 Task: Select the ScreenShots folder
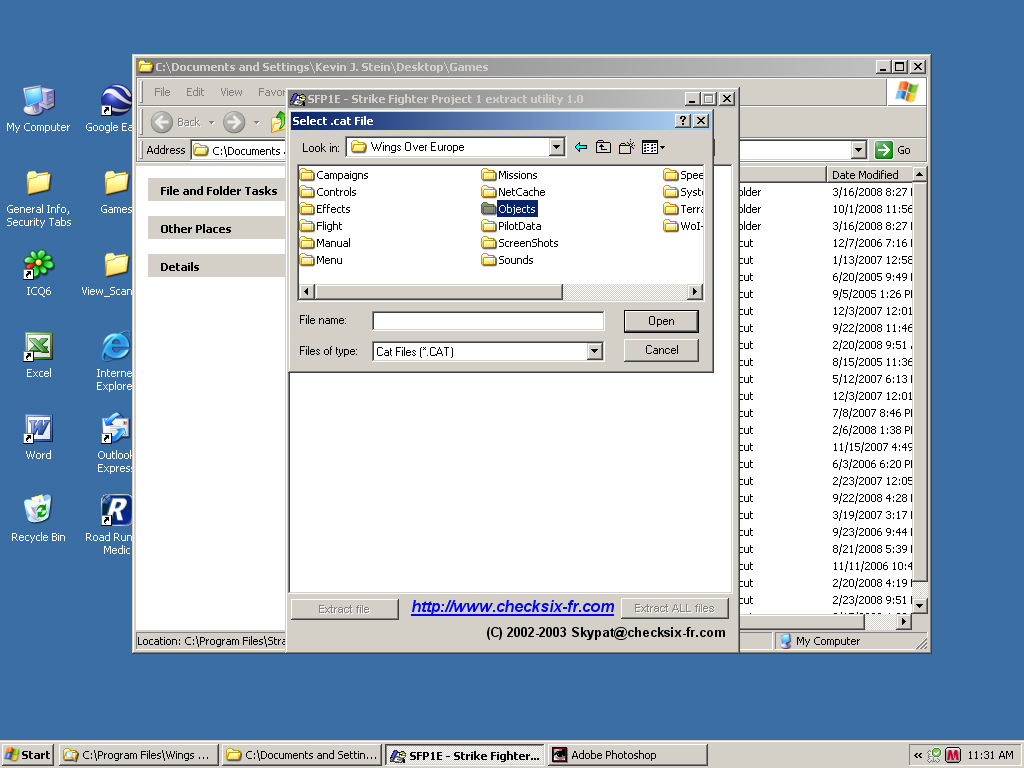pos(520,243)
